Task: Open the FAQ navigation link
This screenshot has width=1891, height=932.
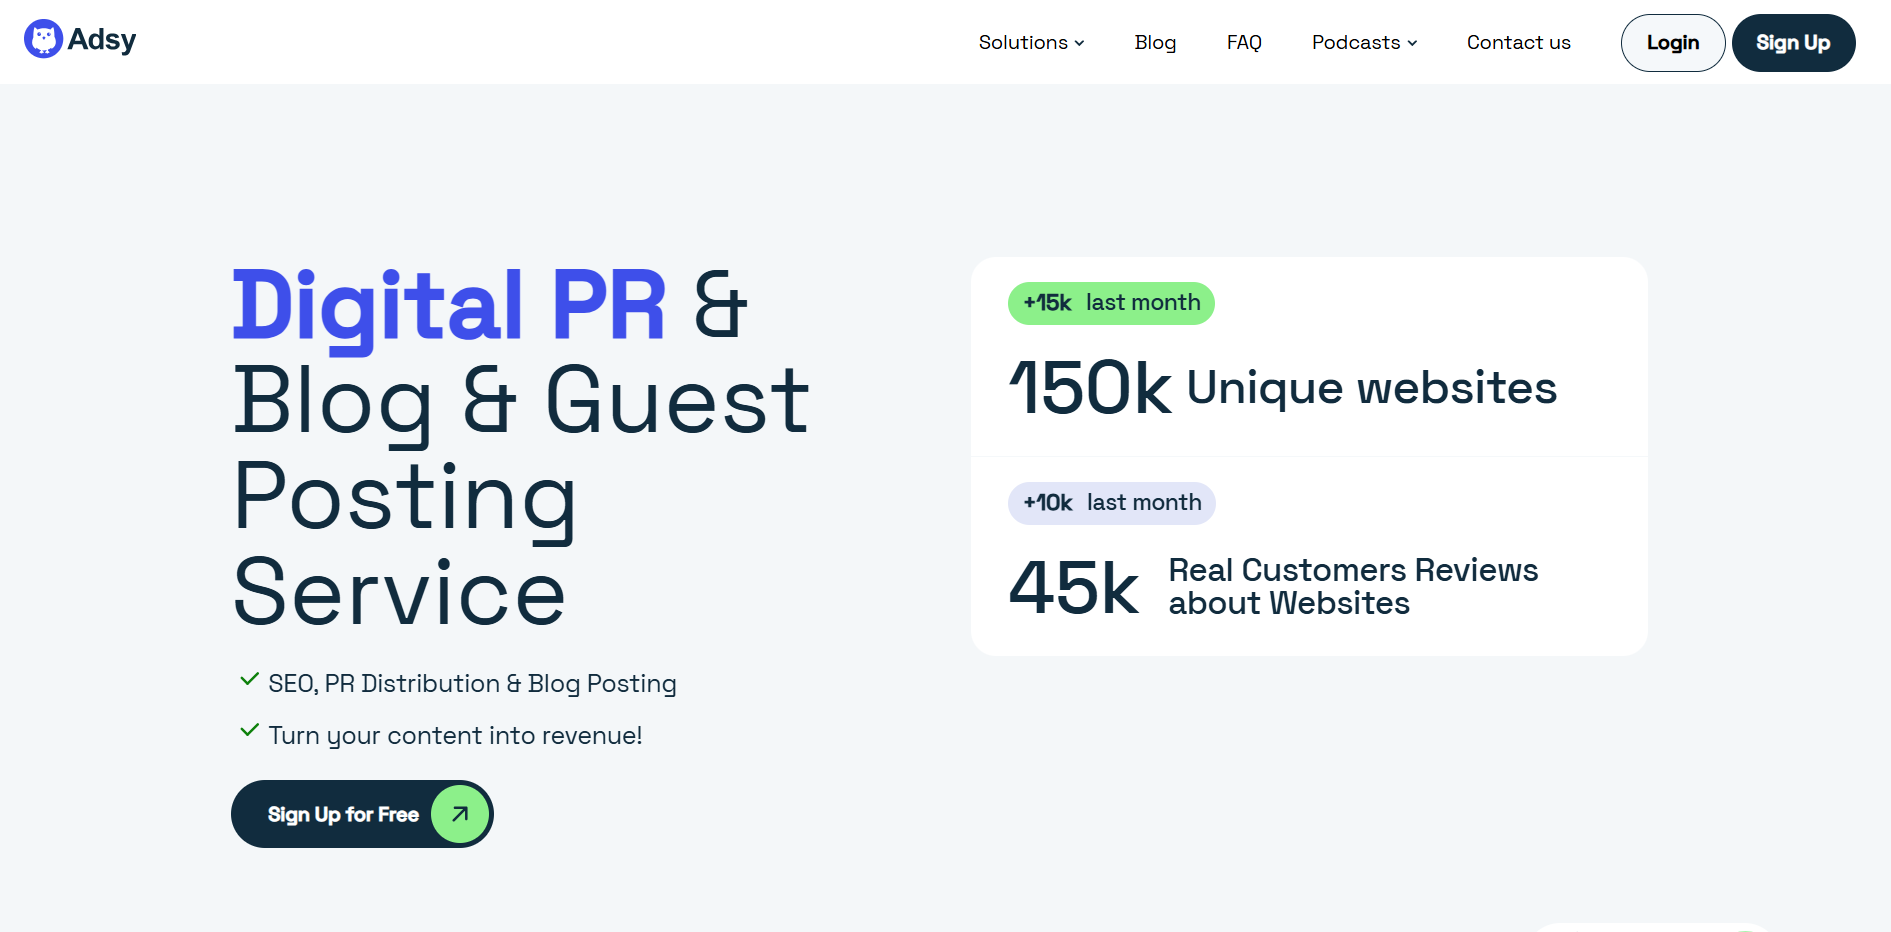Action: point(1244,42)
